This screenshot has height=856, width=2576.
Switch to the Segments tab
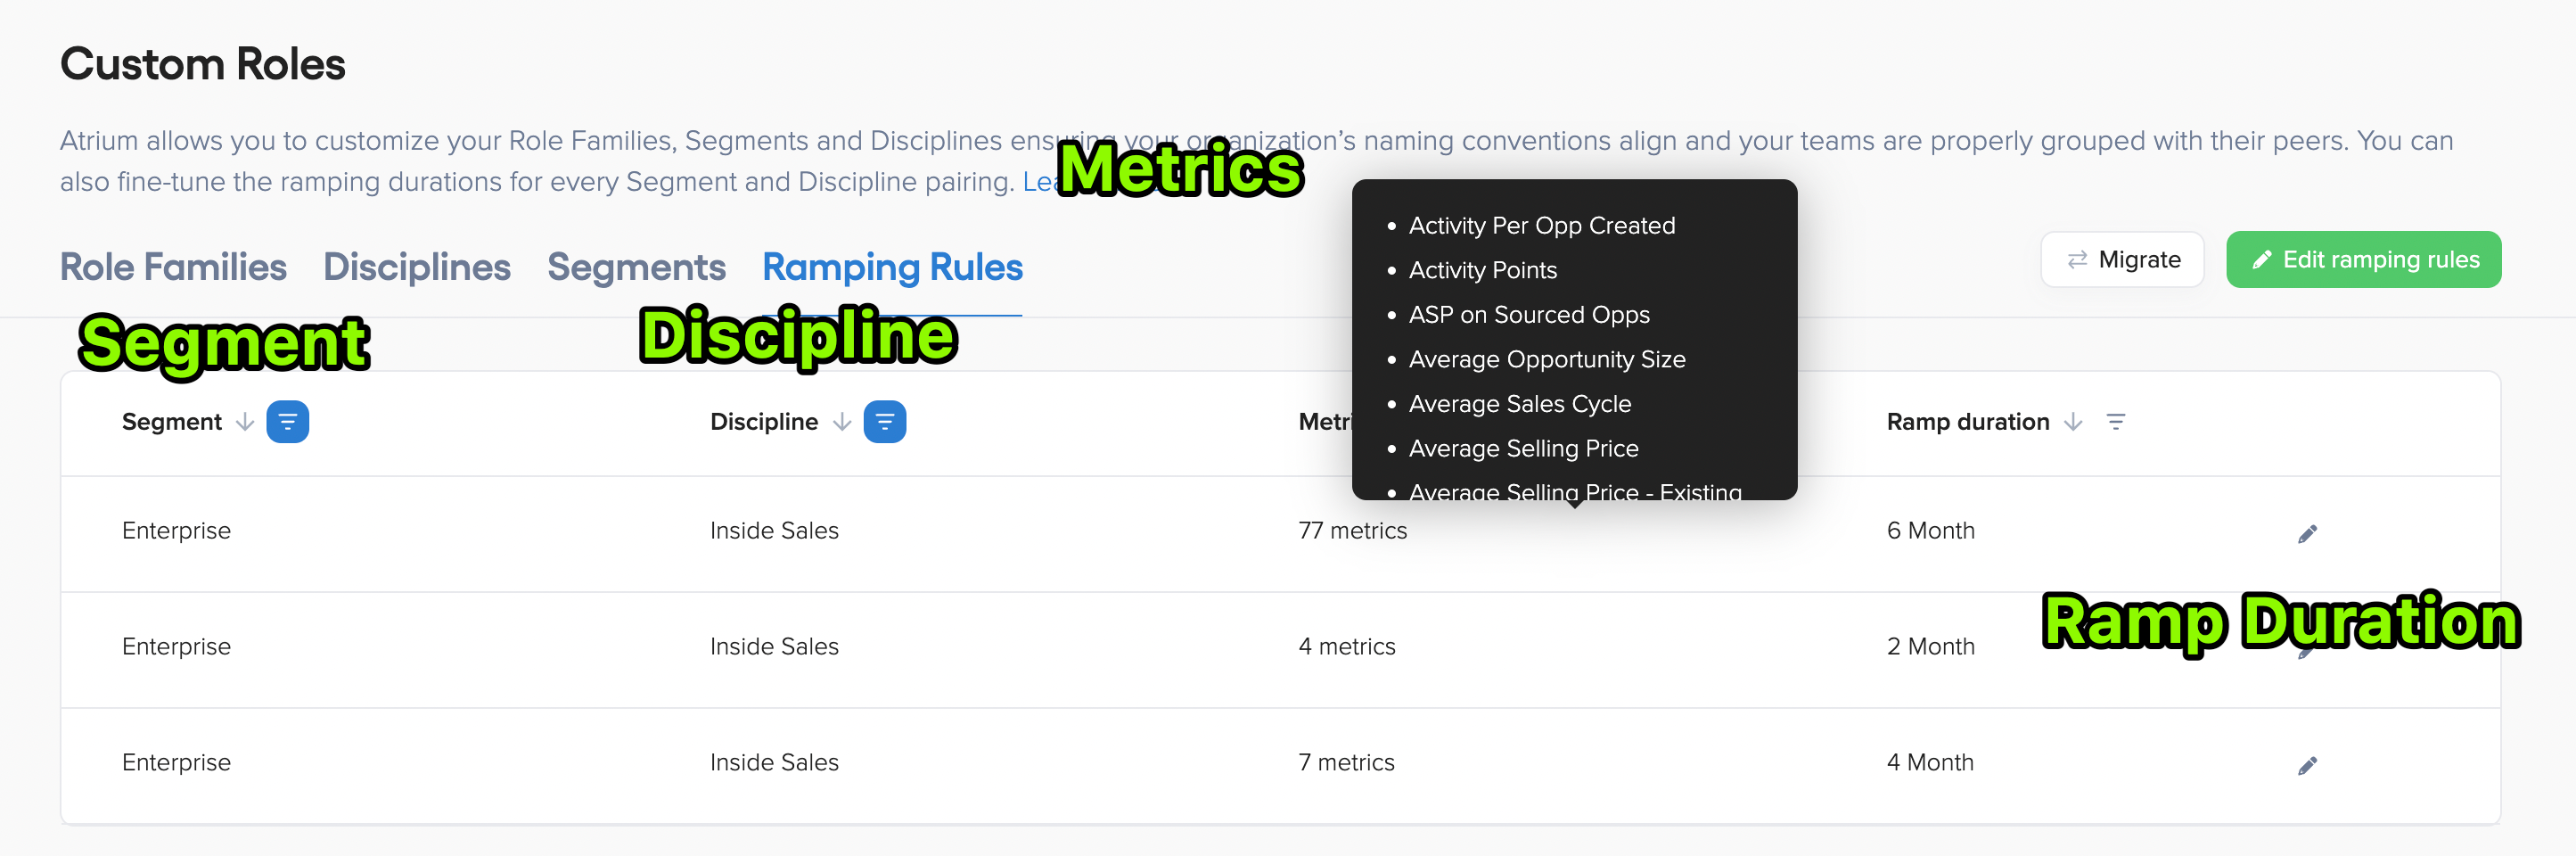[636, 267]
